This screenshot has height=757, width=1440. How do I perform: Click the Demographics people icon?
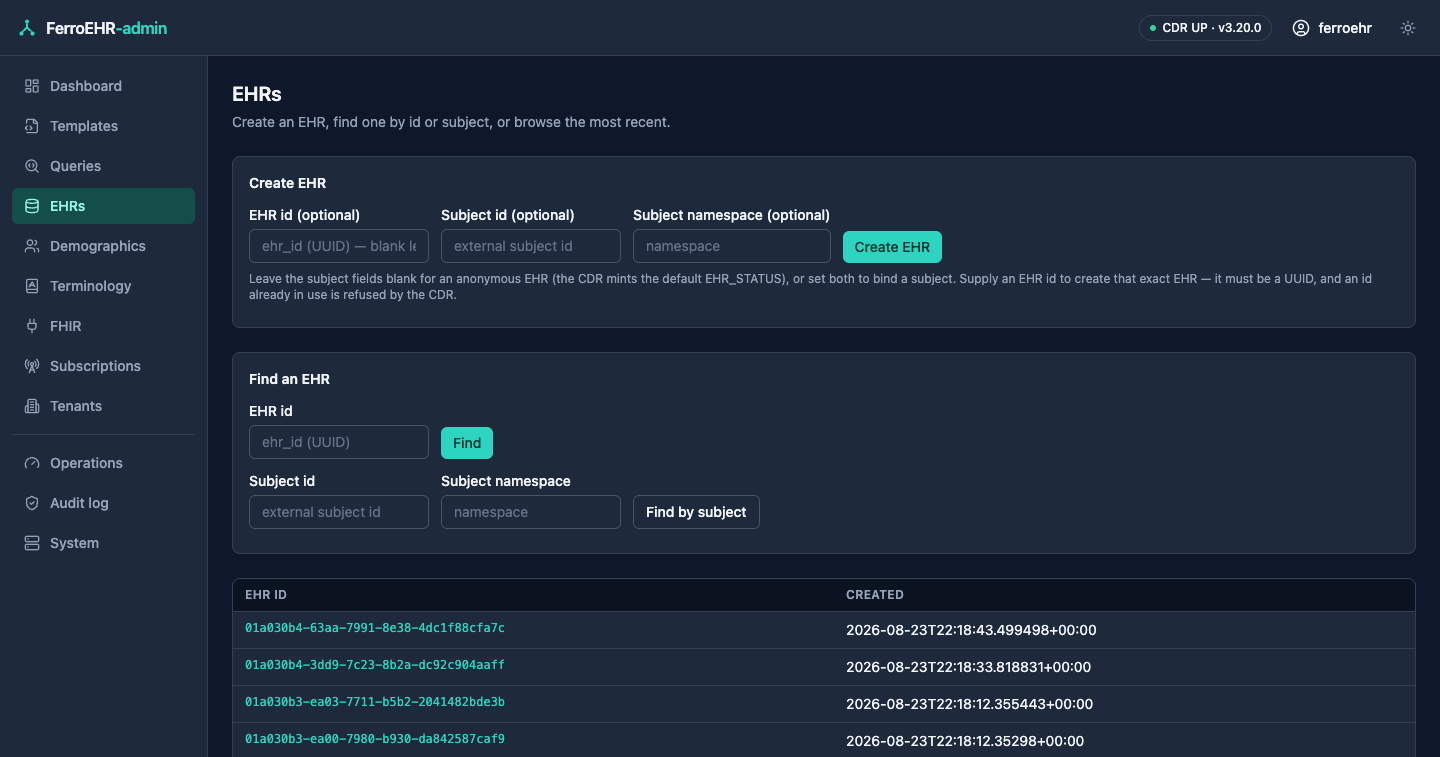click(32, 246)
